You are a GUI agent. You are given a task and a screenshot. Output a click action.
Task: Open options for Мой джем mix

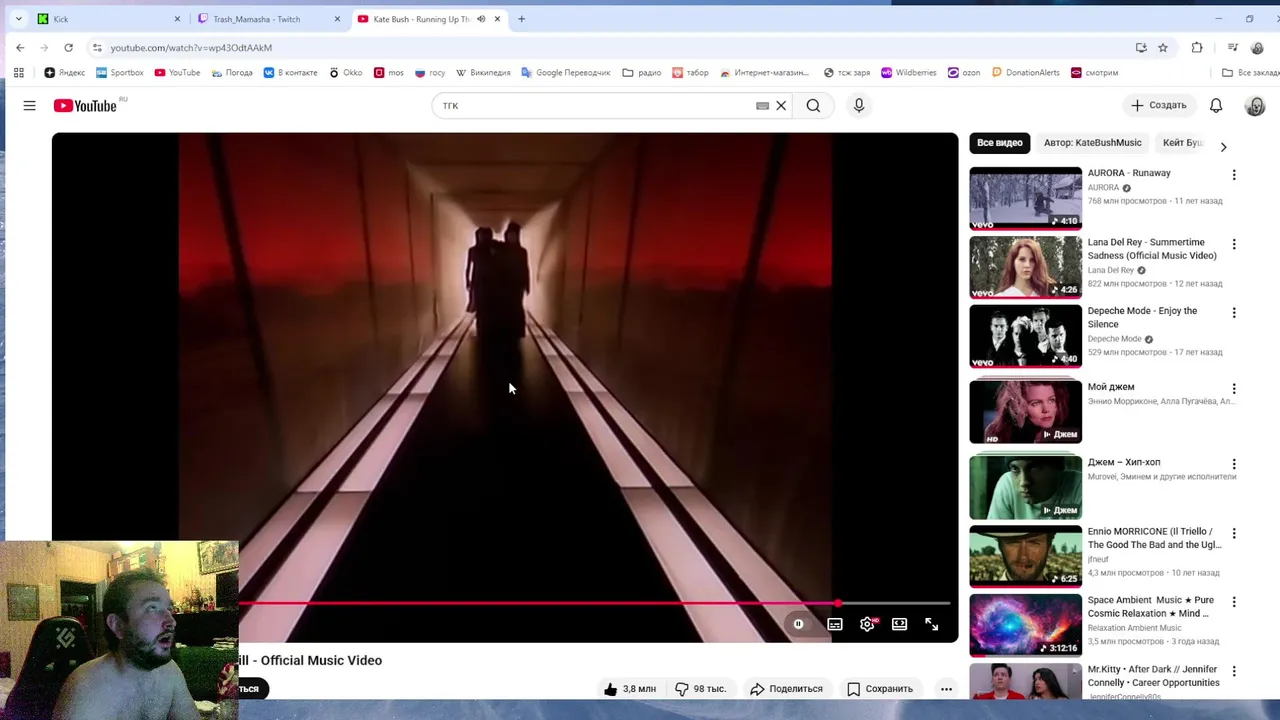1234,389
